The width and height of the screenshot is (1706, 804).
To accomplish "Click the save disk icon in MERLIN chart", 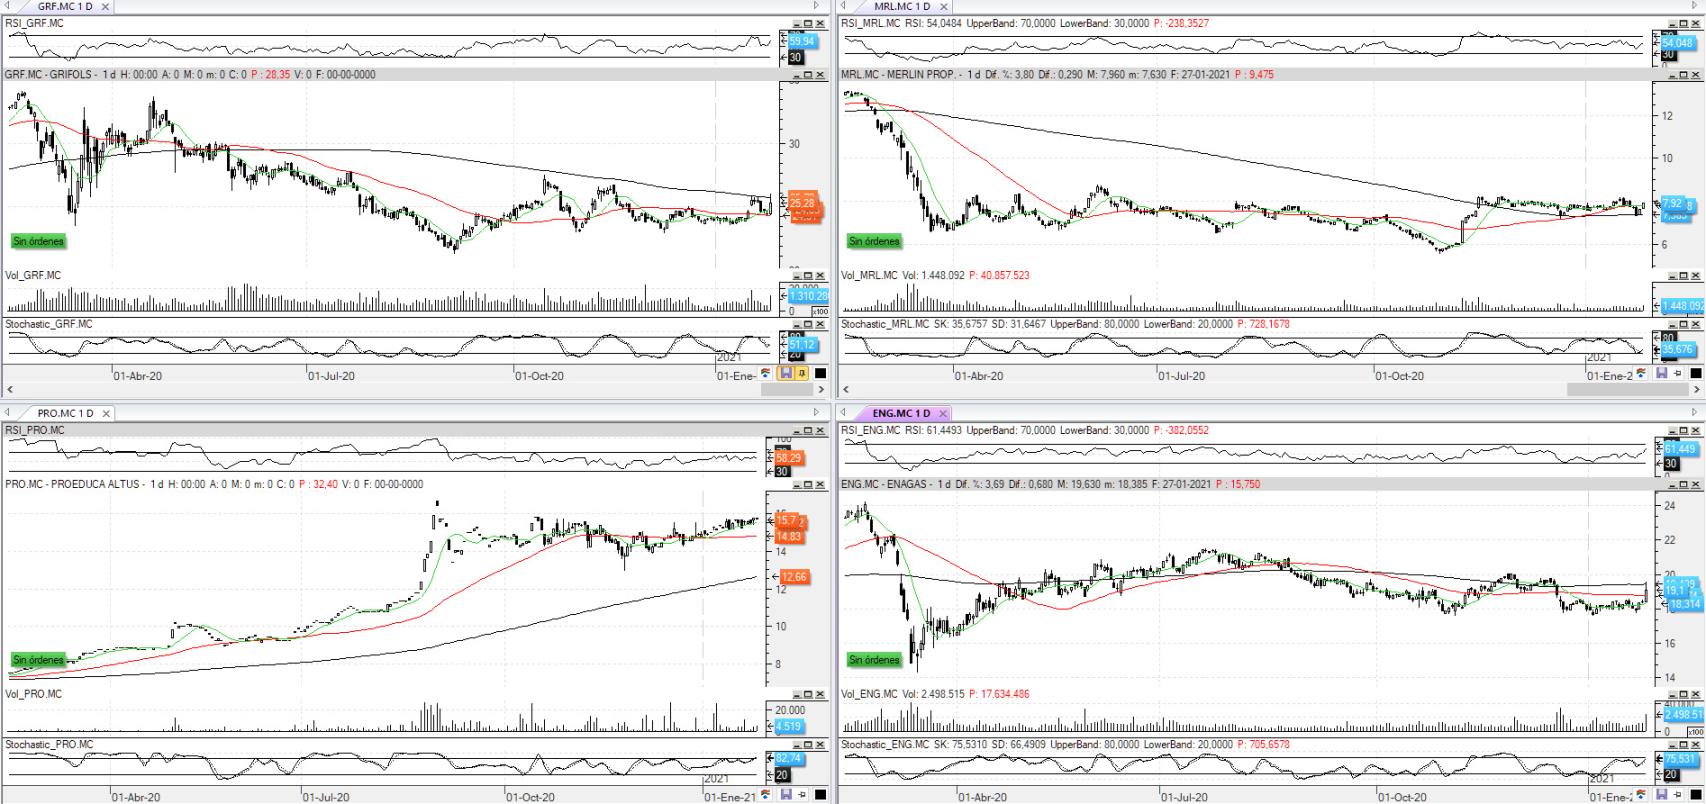I will [x=1662, y=373].
